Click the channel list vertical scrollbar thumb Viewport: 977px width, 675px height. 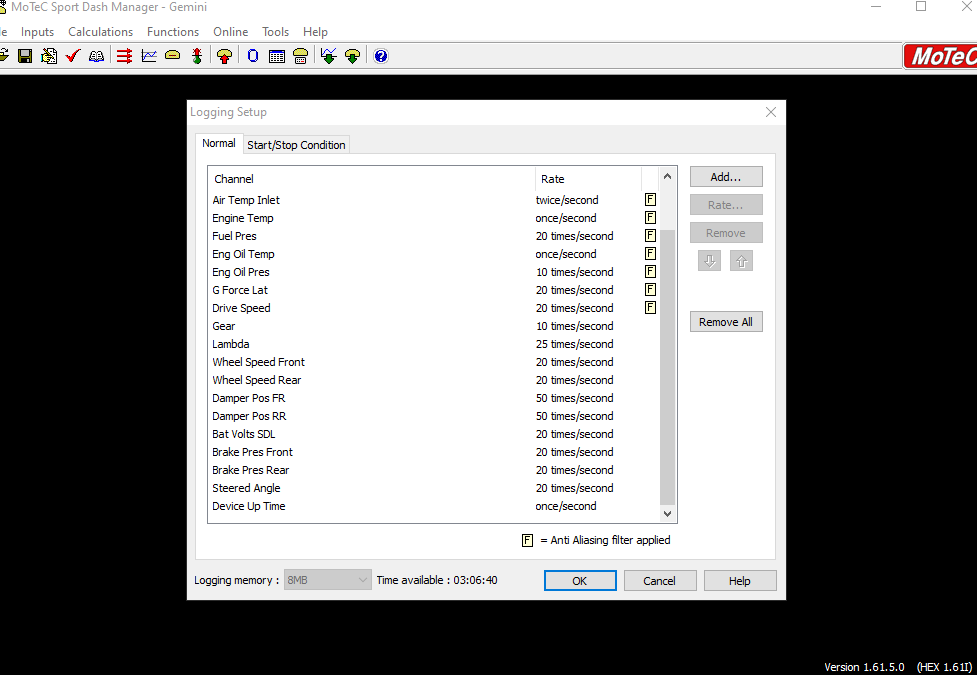(x=667, y=366)
